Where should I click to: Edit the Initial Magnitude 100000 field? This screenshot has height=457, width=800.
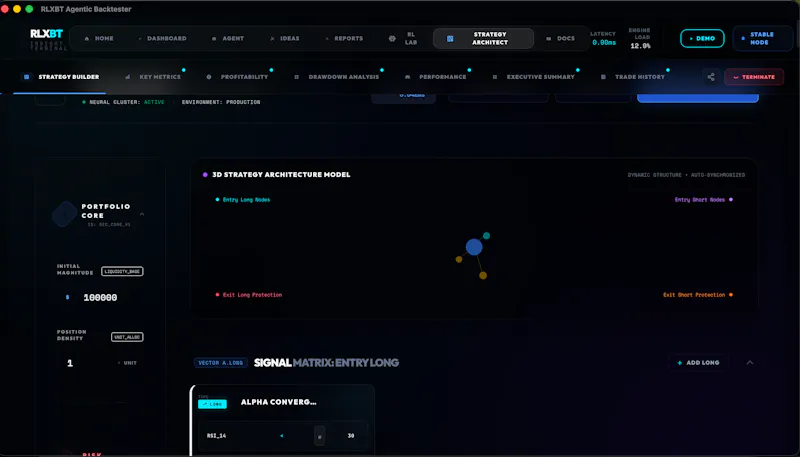[101, 297]
